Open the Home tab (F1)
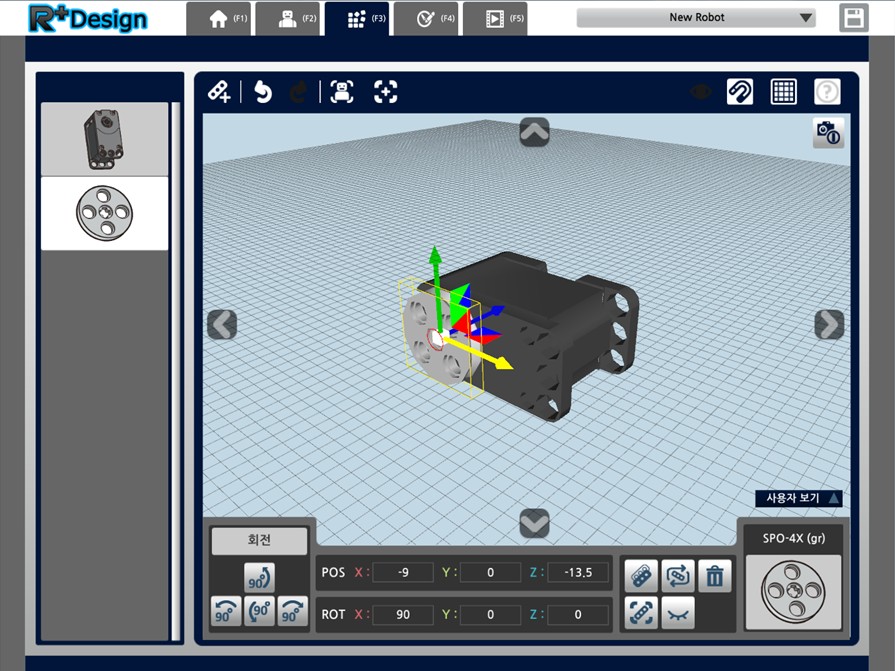This screenshot has height=671, width=895. tap(218, 19)
